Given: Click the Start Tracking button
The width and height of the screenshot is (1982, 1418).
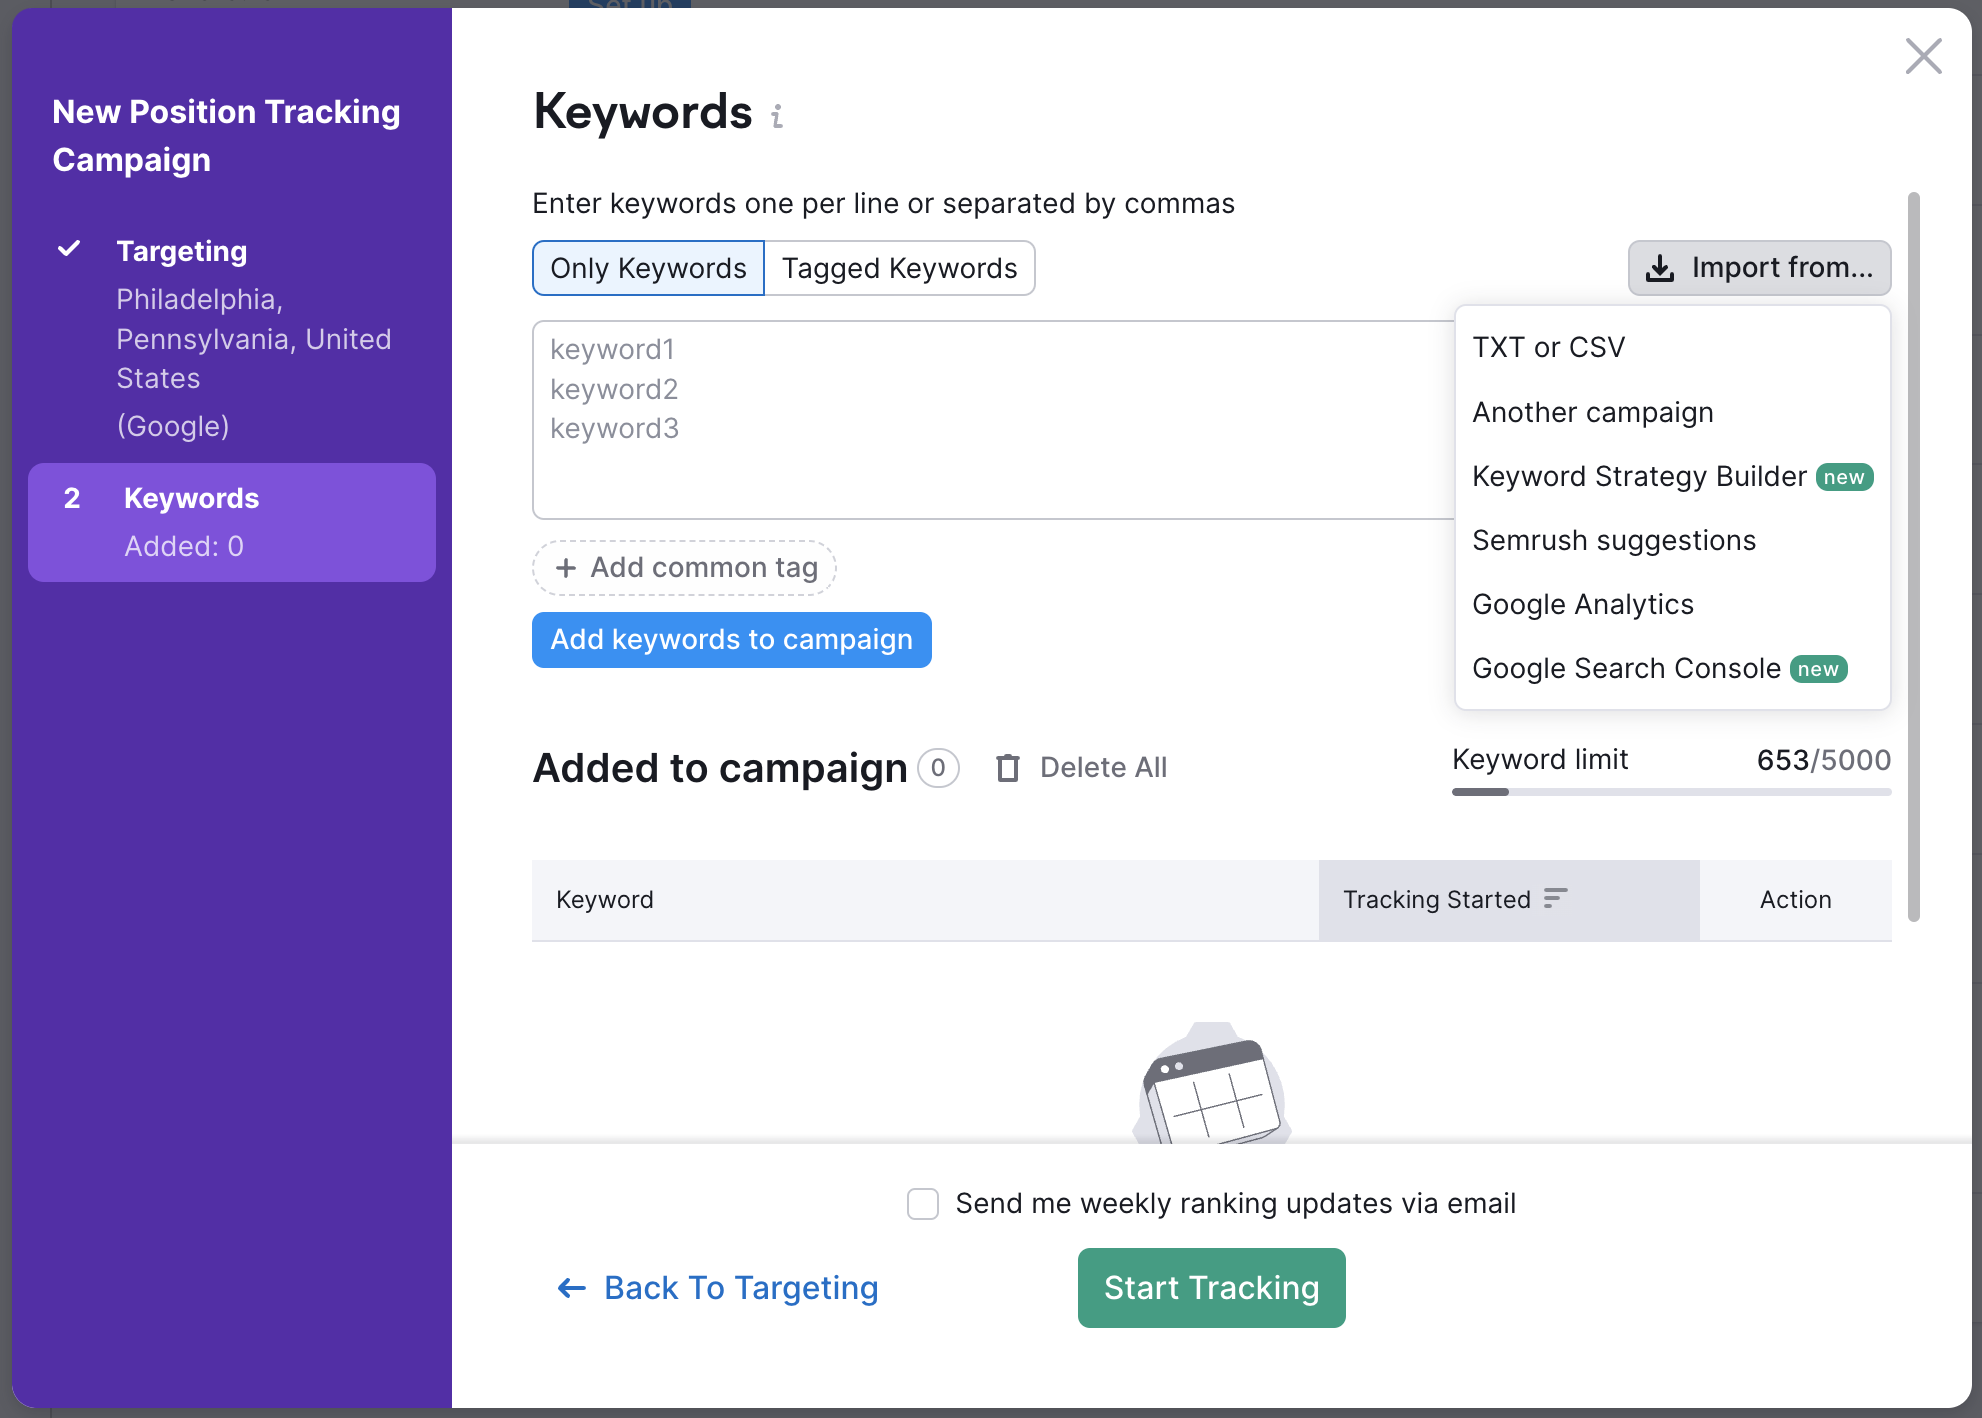Looking at the screenshot, I should tap(1211, 1288).
